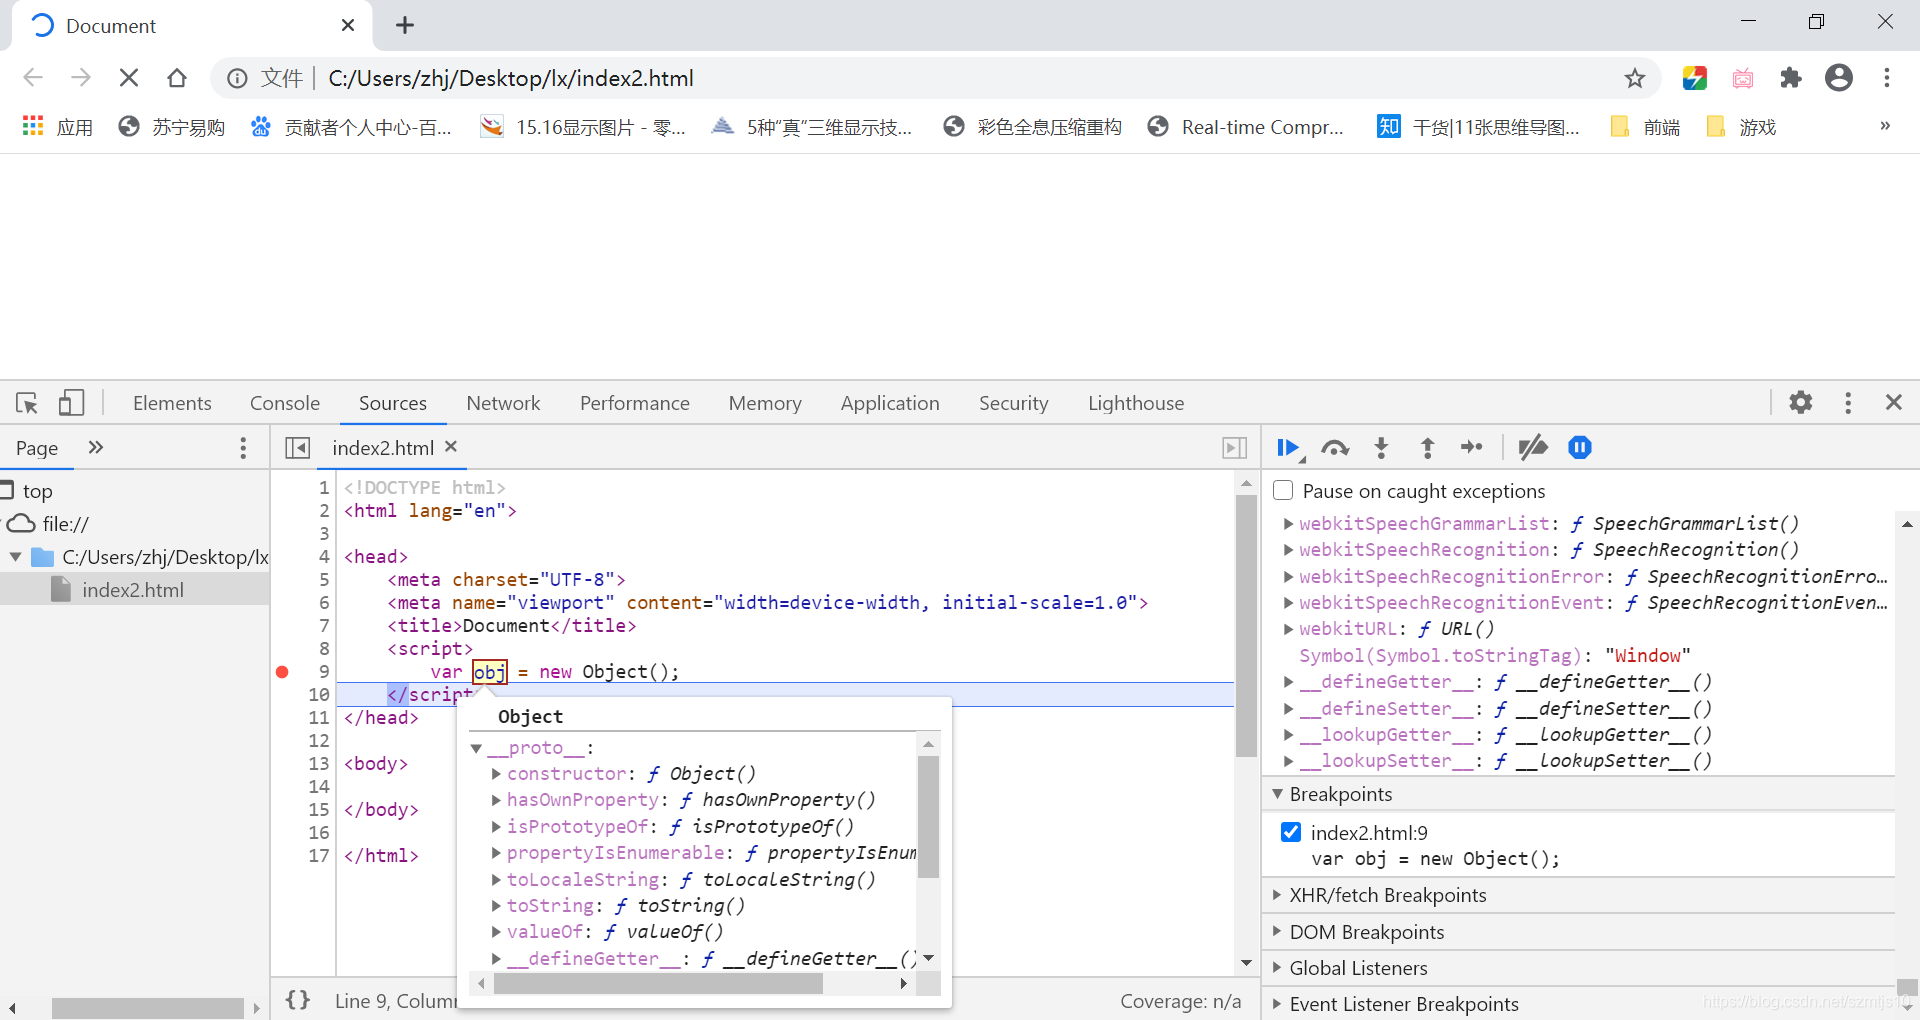Pretty print the source code
The height and width of the screenshot is (1020, 1920).
(298, 1000)
